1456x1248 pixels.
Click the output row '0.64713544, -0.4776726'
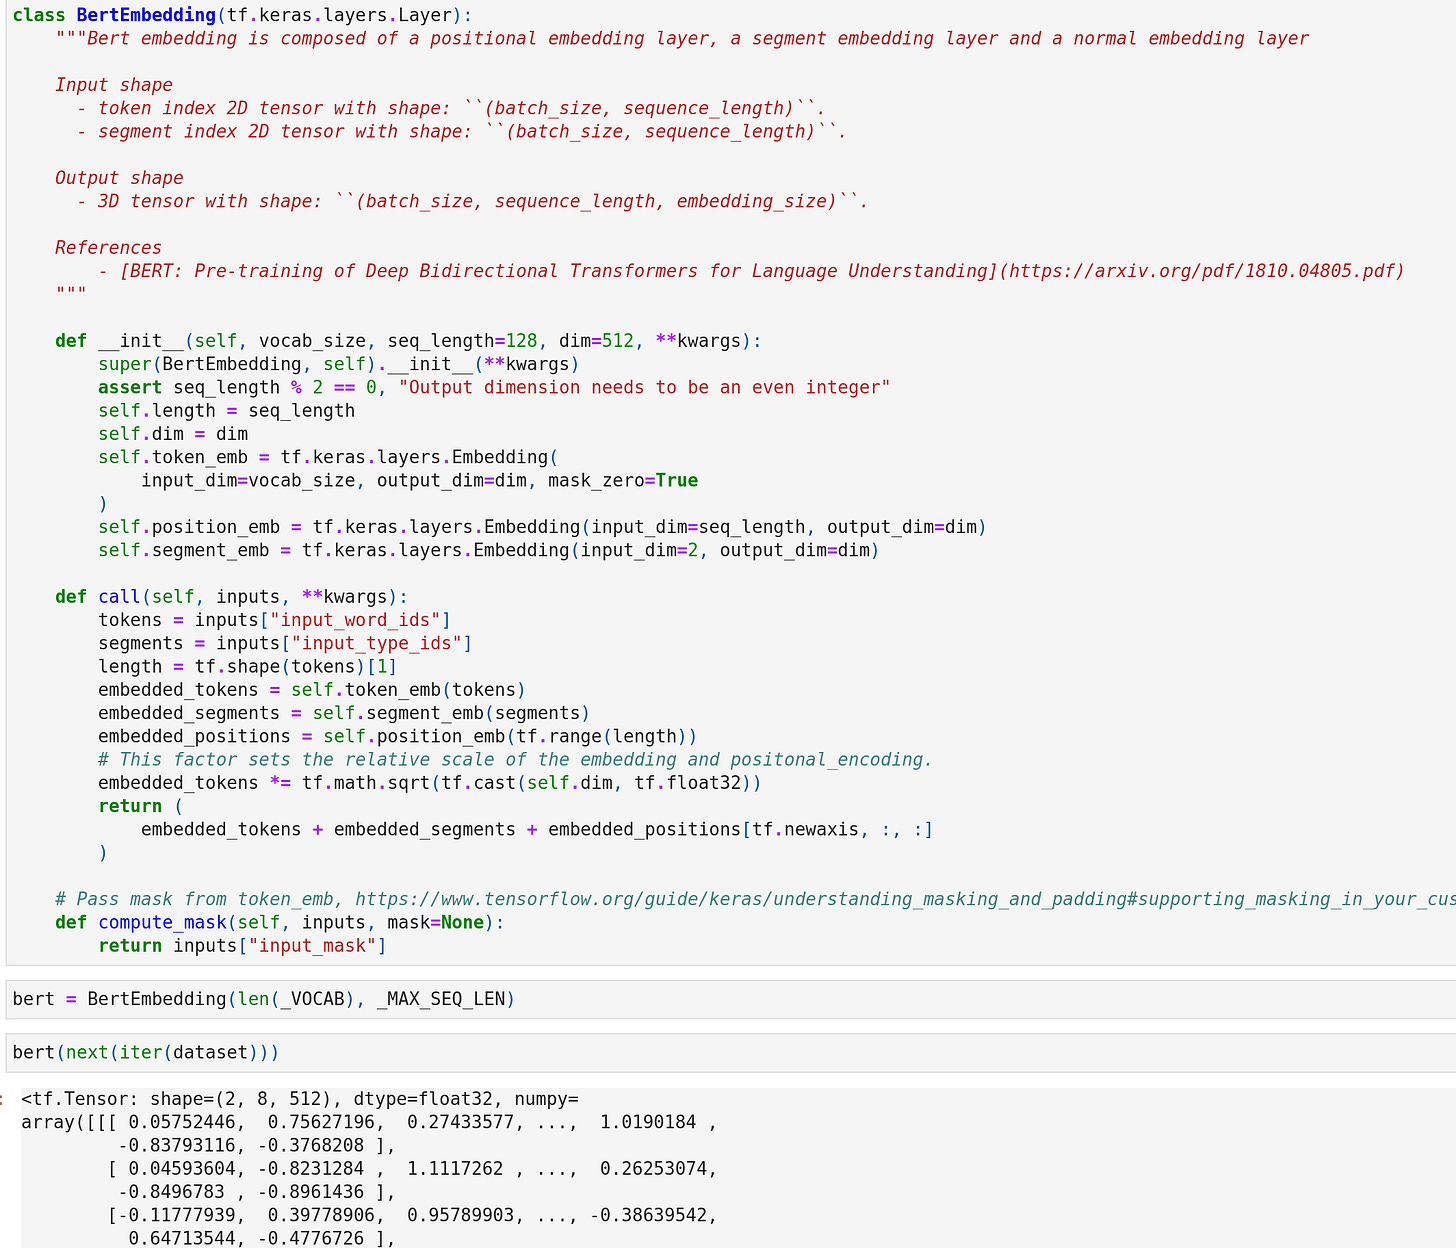(x=262, y=1238)
